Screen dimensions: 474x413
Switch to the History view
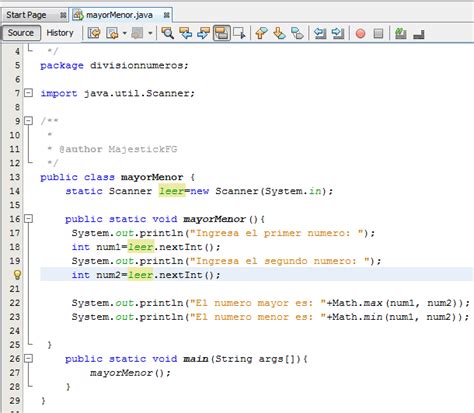pyautogui.click(x=60, y=33)
